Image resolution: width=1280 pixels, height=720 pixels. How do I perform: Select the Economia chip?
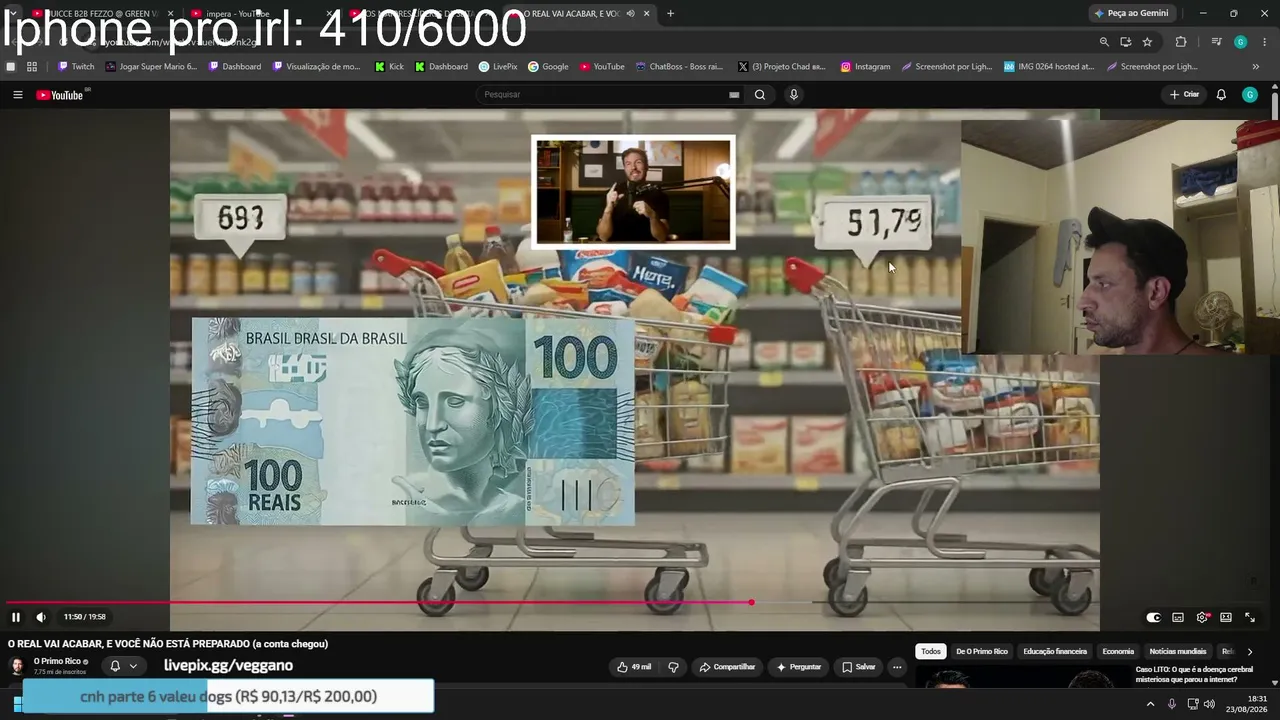click(x=1118, y=652)
